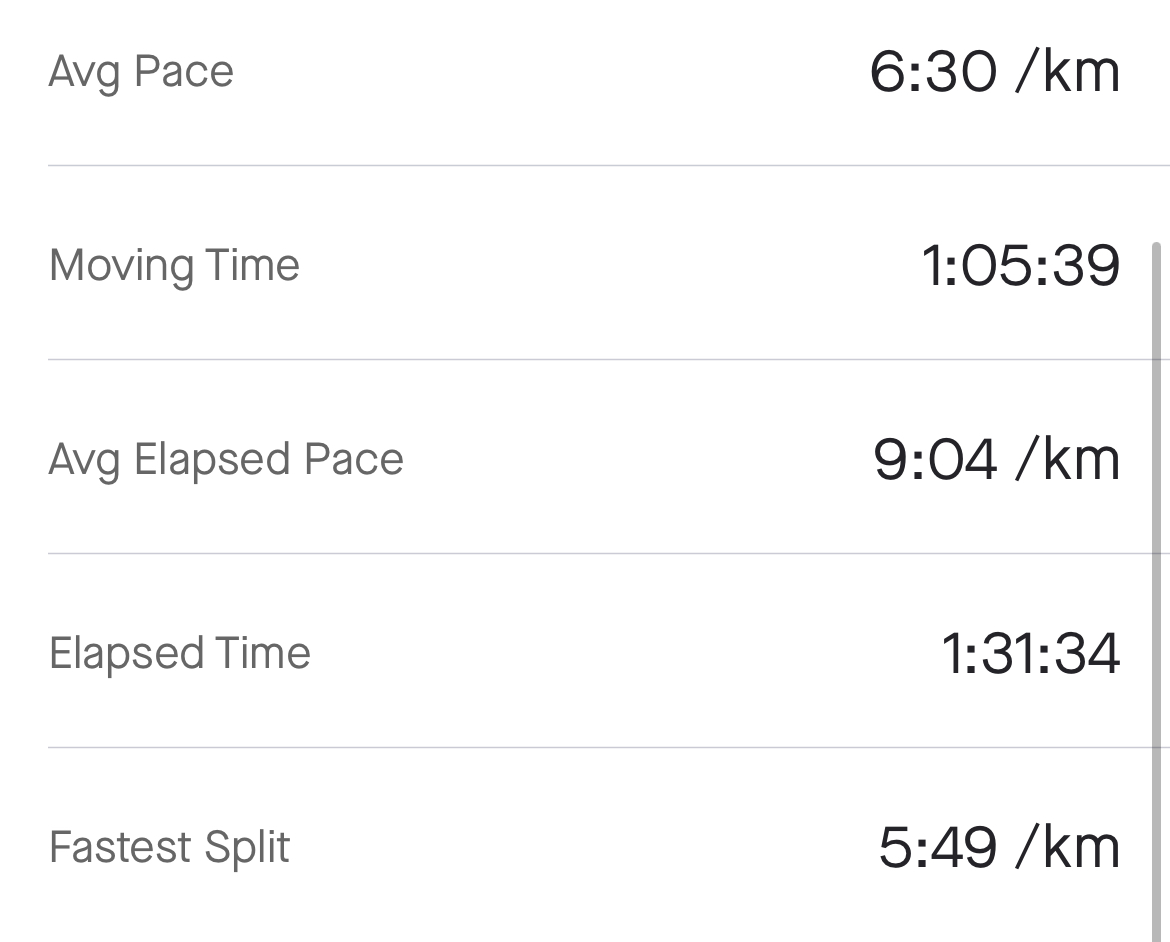Click the /km unit beside 6:30

pyautogui.click(x=1068, y=72)
